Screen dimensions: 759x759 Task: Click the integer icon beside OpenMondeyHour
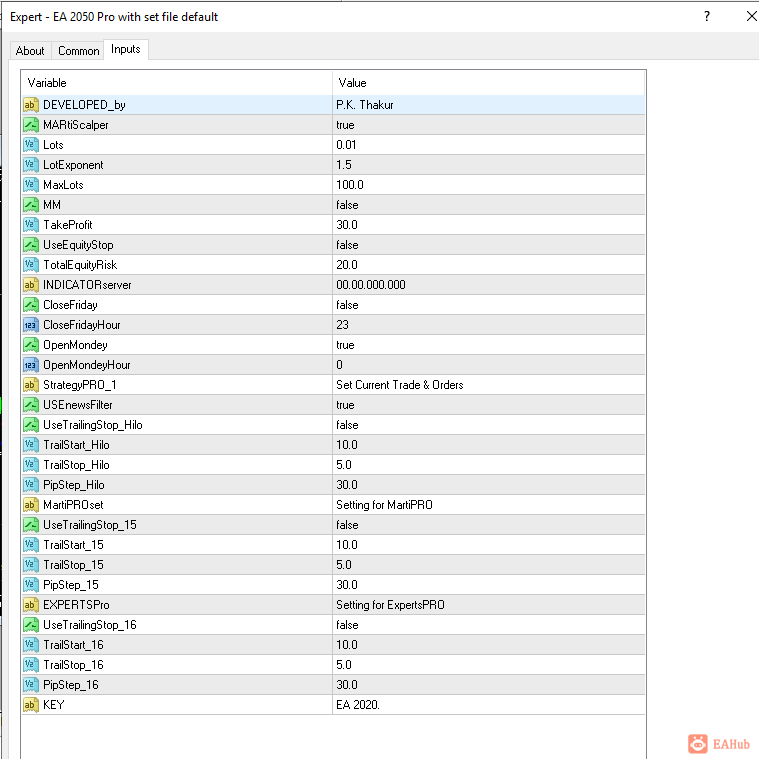click(30, 365)
